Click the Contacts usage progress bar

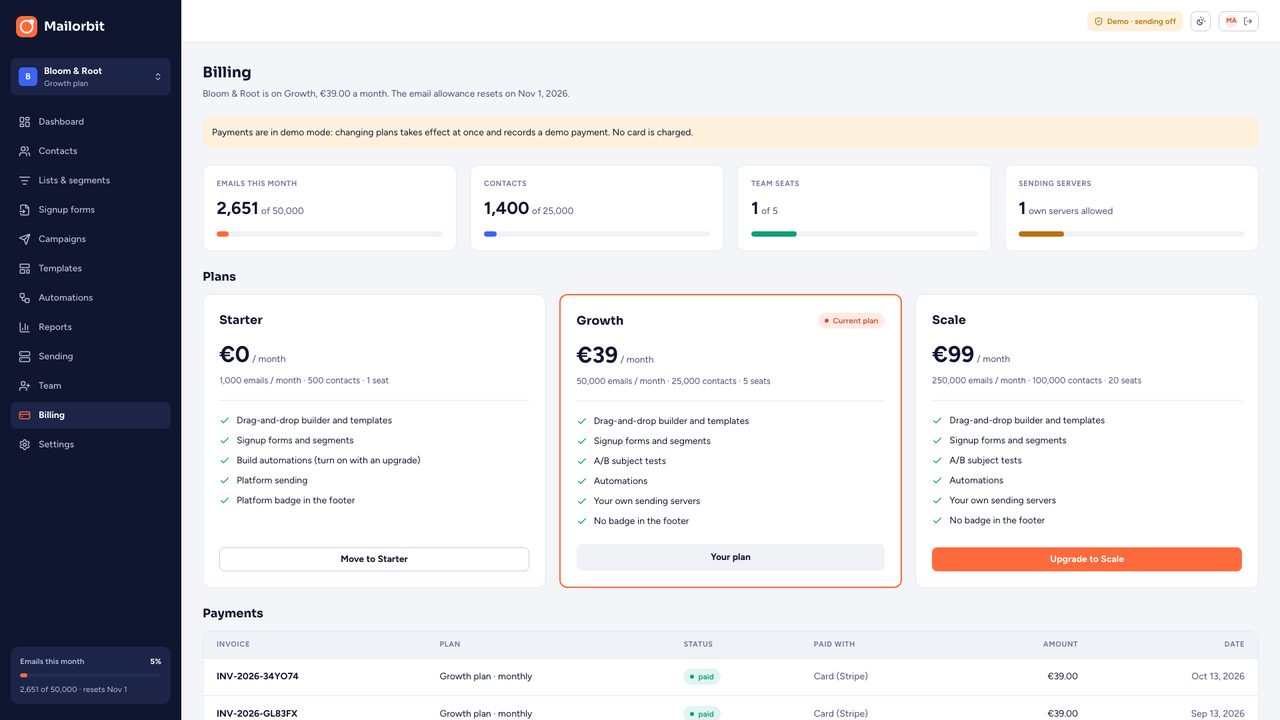pos(597,234)
